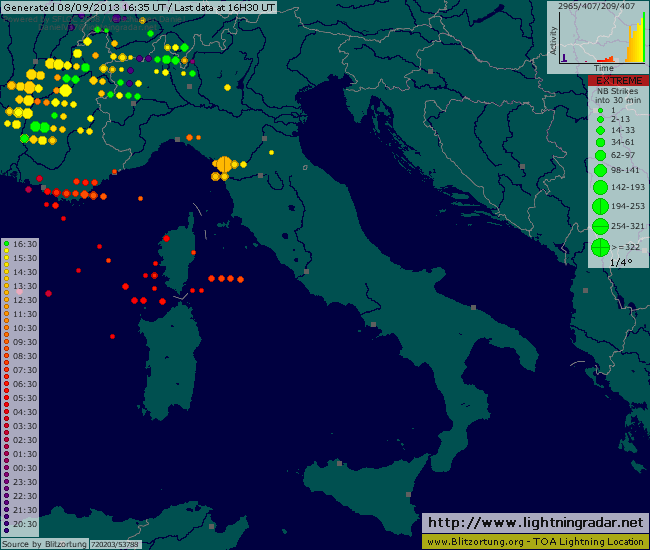This screenshot has height=550, width=650.
Task: Click the 142-193 range label text
Action: pyautogui.click(x=628, y=187)
